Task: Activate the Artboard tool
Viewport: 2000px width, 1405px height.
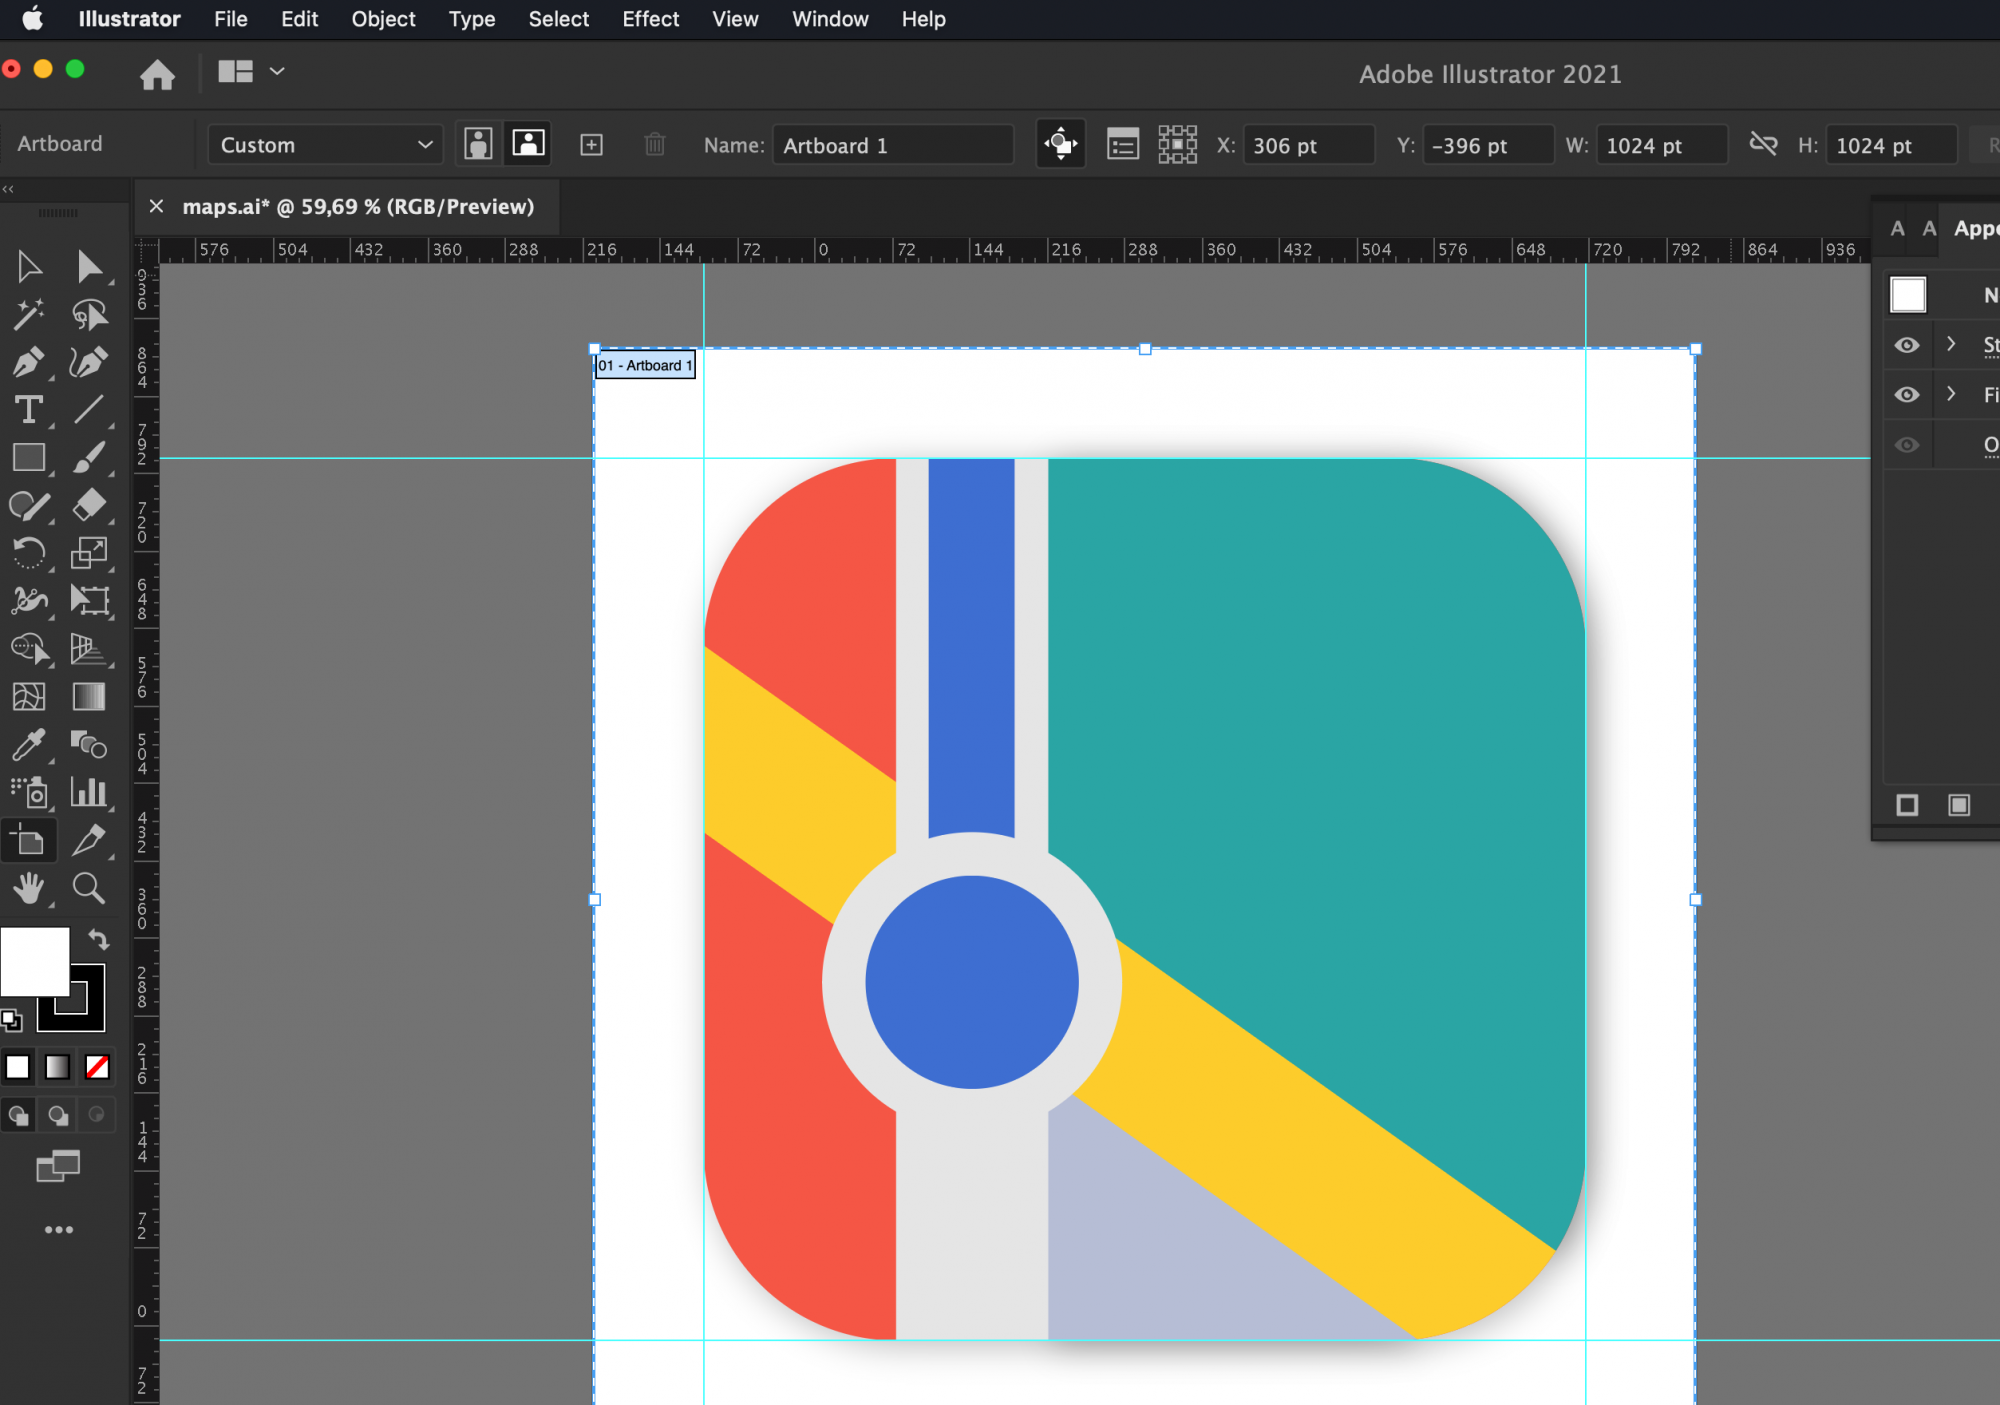Action: [29, 841]
